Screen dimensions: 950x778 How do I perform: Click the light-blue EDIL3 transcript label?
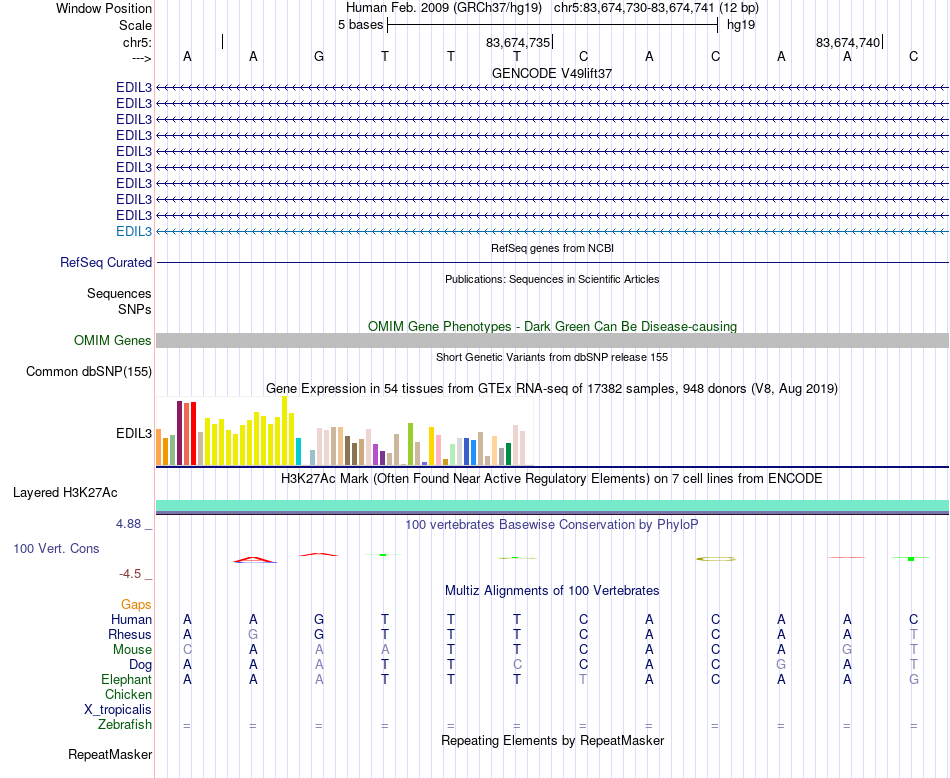(134, 231)
